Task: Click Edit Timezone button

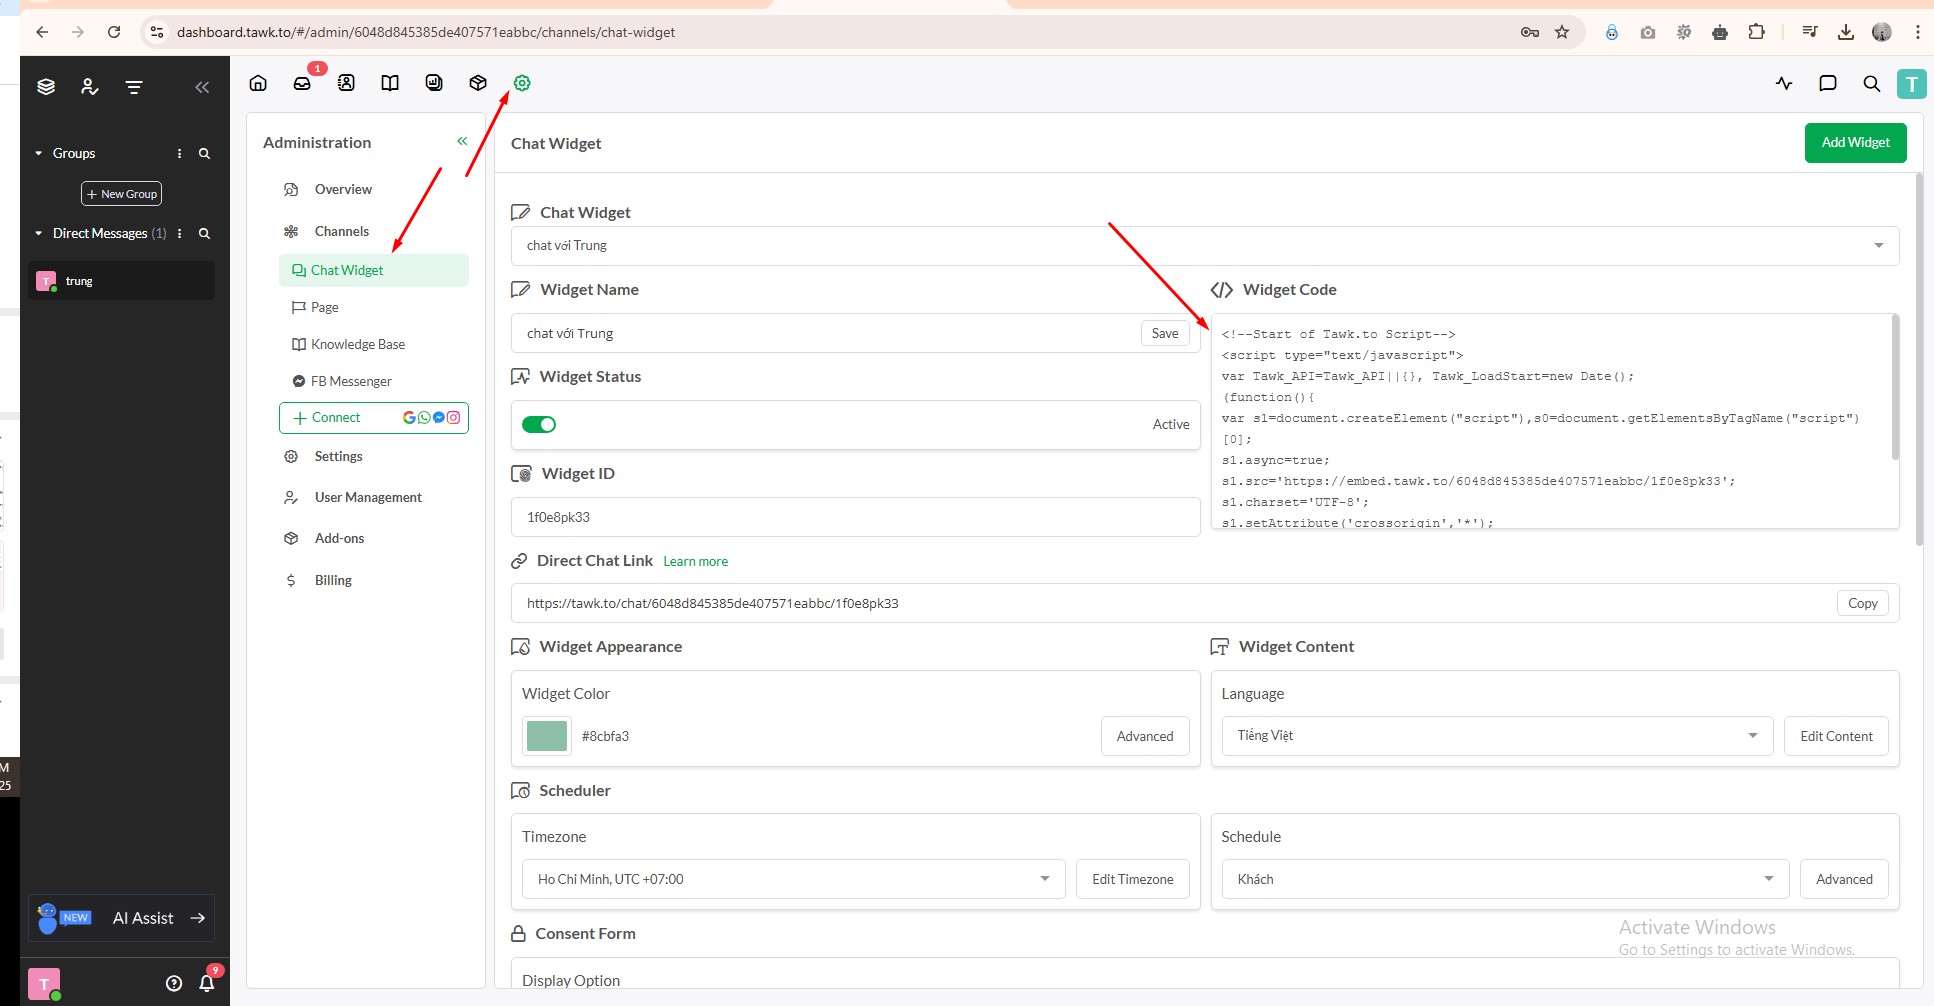Action: [x=1132, y=879]
